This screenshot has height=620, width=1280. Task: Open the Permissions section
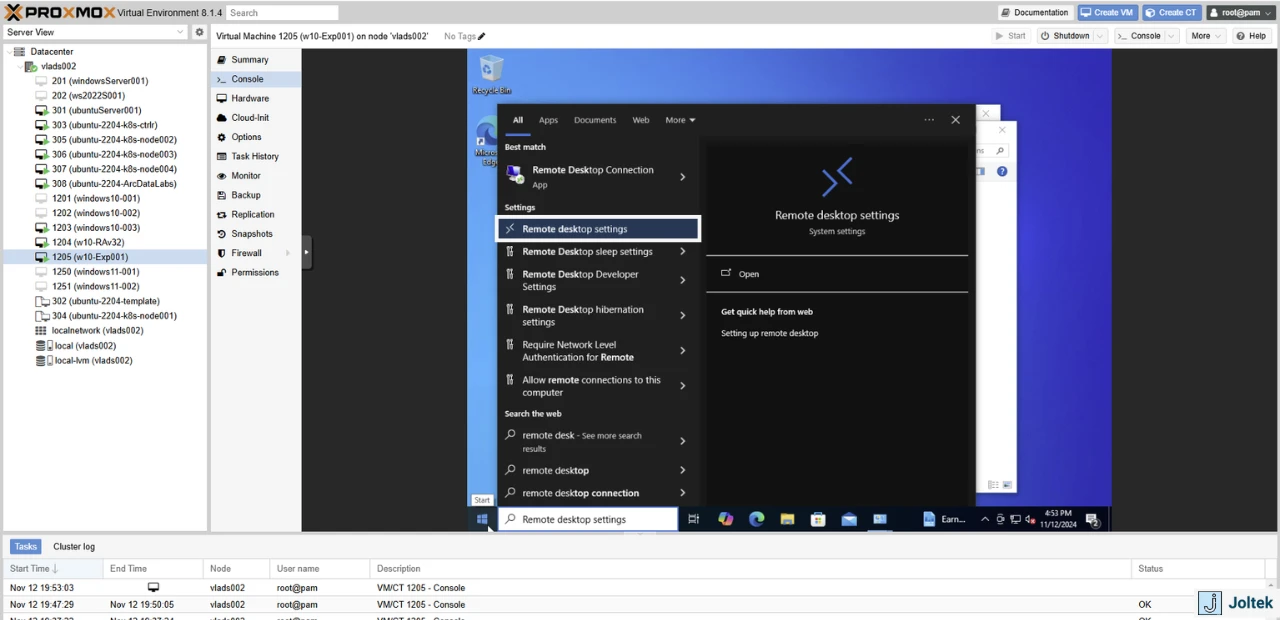click(x=255, y=272)
